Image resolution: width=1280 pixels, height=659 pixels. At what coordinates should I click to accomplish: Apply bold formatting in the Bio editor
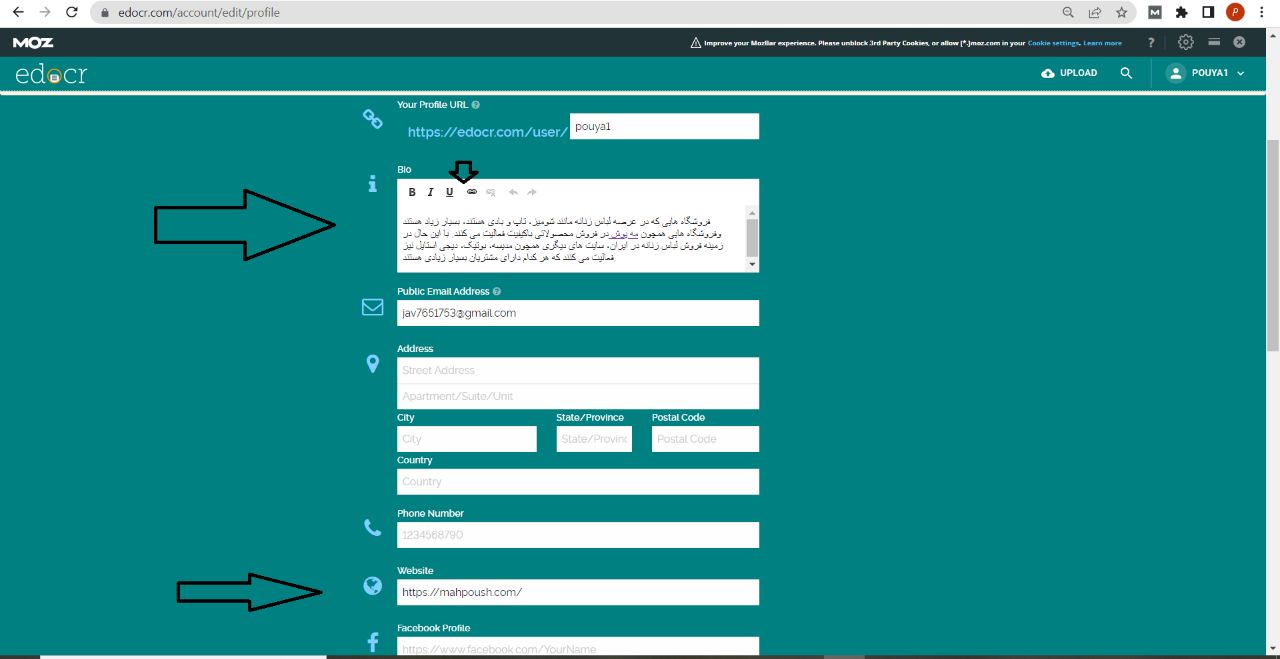(x=411, y=192)
